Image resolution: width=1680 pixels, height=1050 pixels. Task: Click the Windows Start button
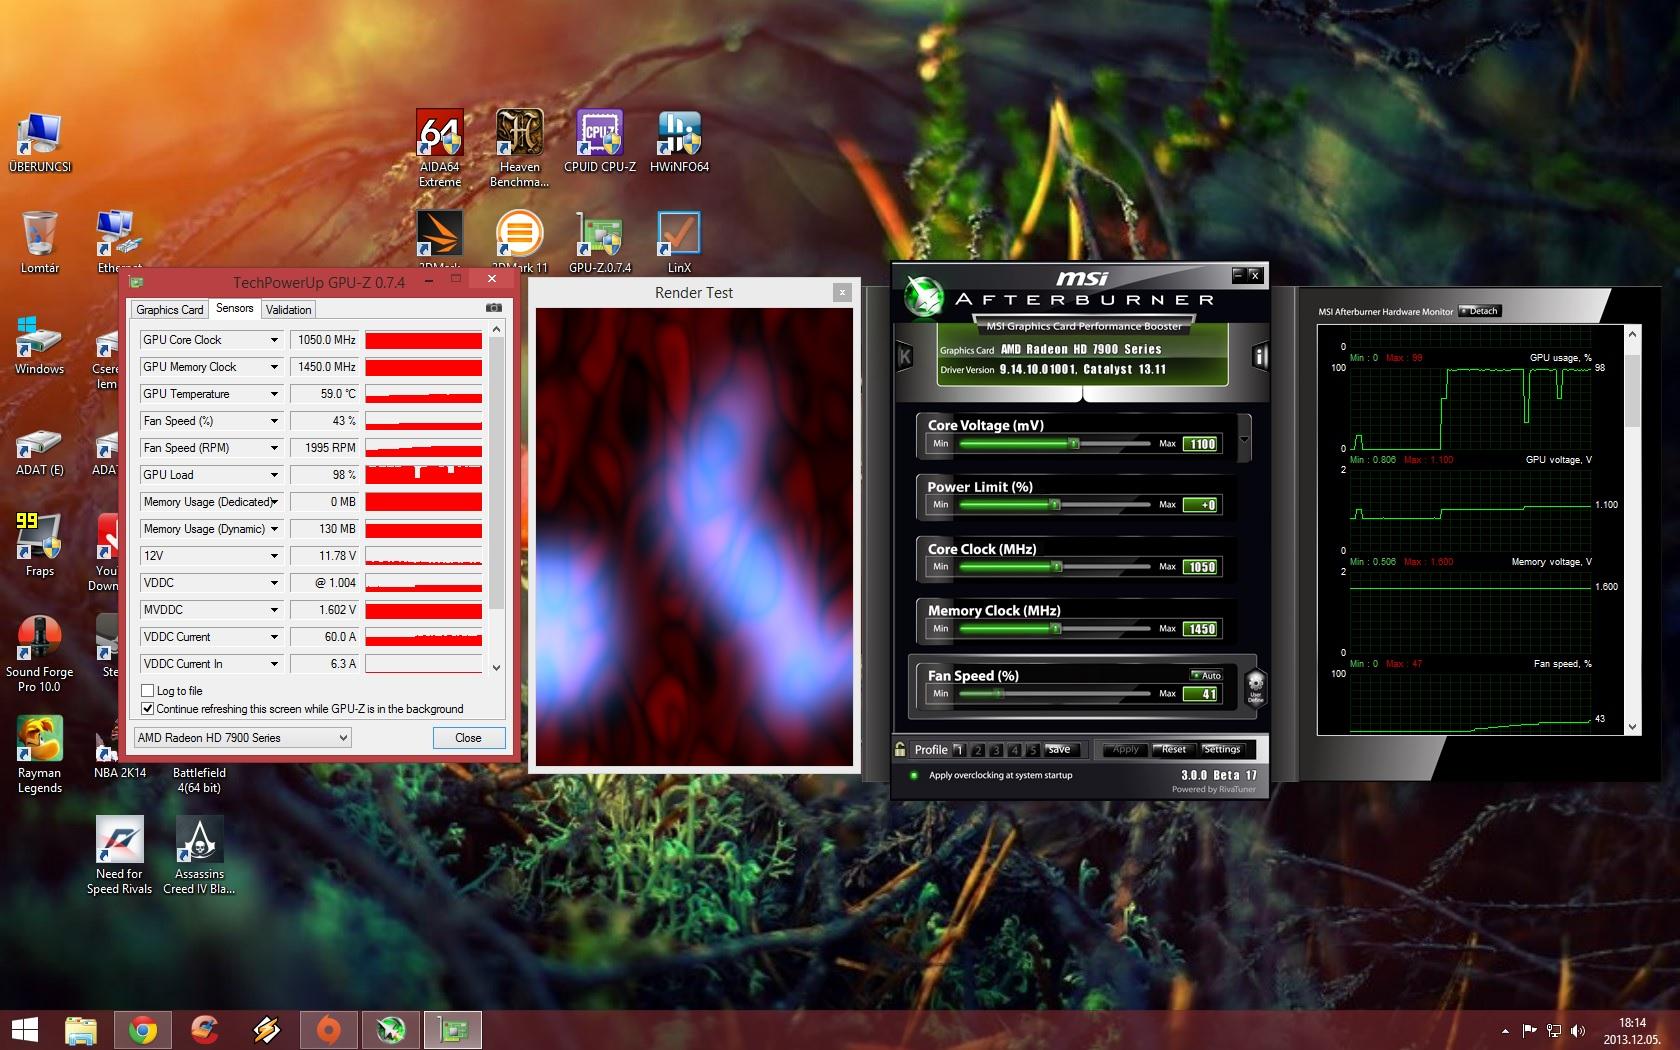(x=24, y=1030)
